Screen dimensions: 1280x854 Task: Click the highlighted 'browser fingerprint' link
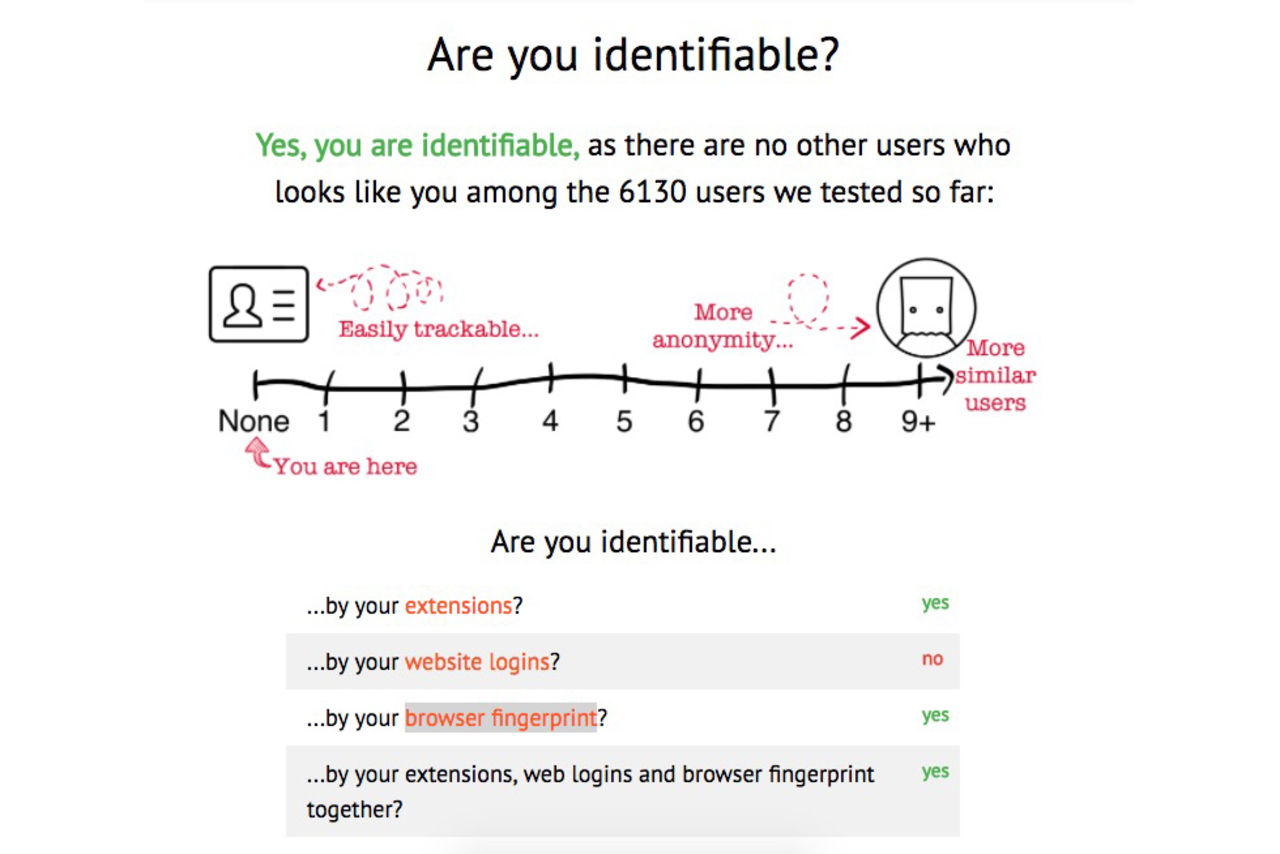pyautogui.click(x=500, y=718)
